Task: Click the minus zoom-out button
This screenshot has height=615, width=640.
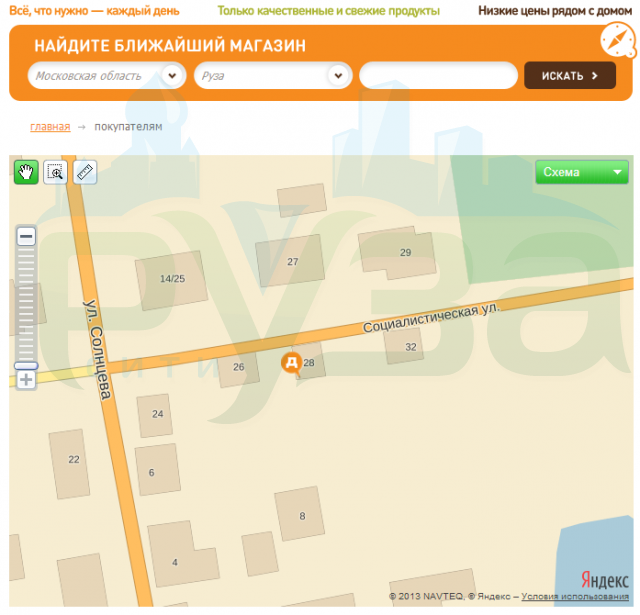Action: [26, 237]
